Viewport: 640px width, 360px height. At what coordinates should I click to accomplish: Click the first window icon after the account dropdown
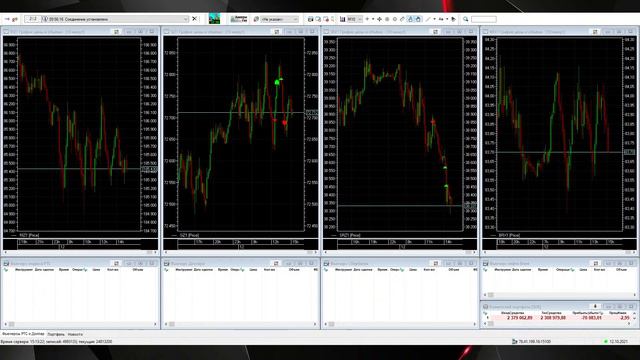pos(311,19)
